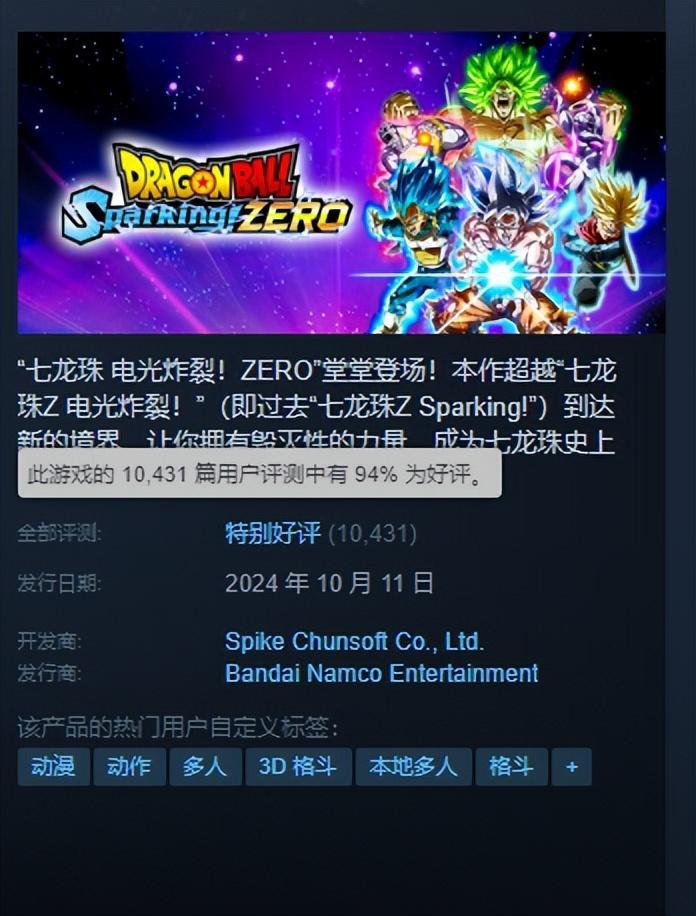696x916 pixels.
Task: Click the Dragon Ball Sparking ZERO banner image
Action: [x=341, y=183]
